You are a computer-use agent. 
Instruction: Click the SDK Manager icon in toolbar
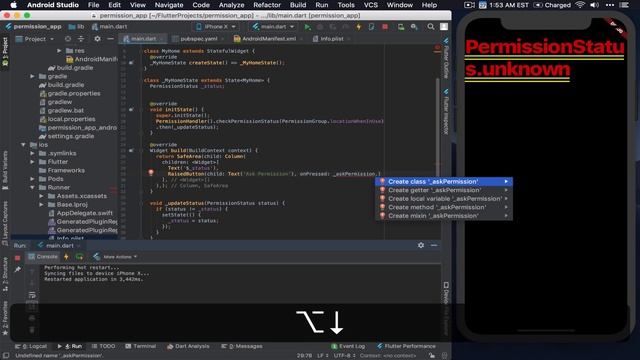414,27
